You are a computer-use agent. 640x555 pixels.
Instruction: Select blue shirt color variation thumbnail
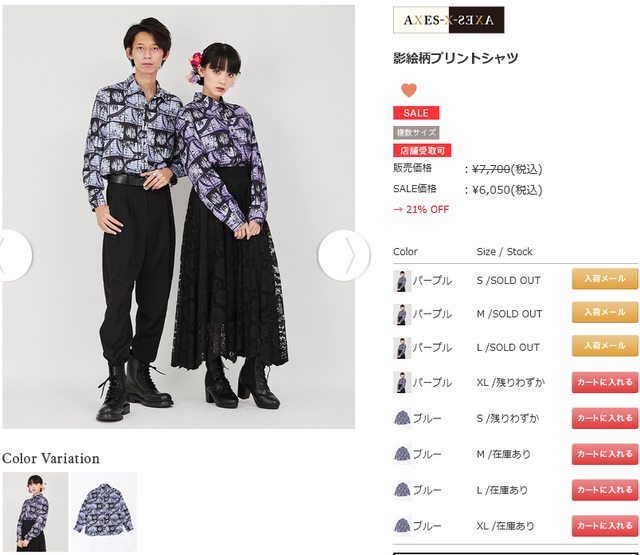(104, 512)
